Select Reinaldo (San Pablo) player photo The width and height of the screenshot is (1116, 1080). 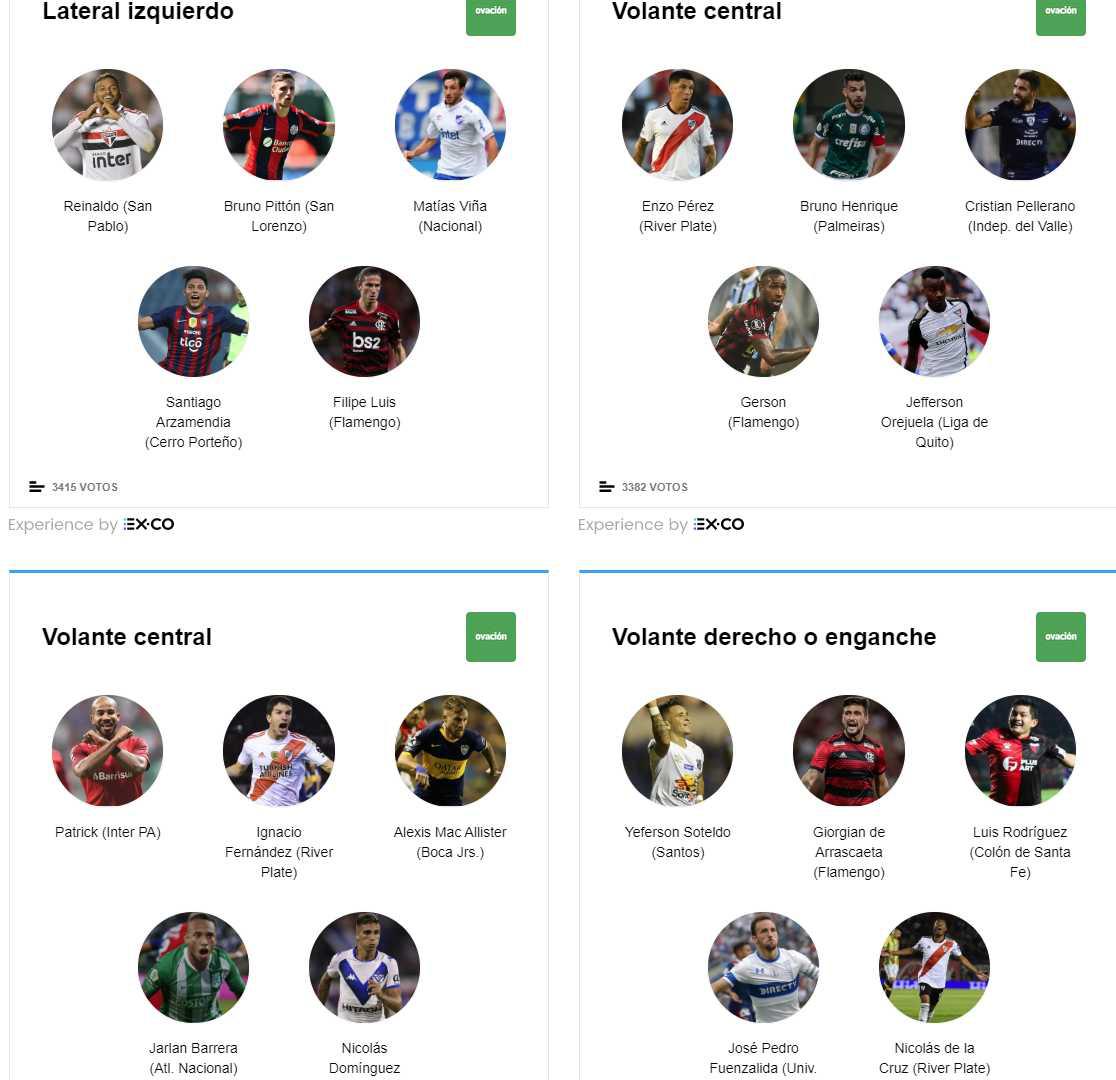pyautogui.click(x=107, y=125)
